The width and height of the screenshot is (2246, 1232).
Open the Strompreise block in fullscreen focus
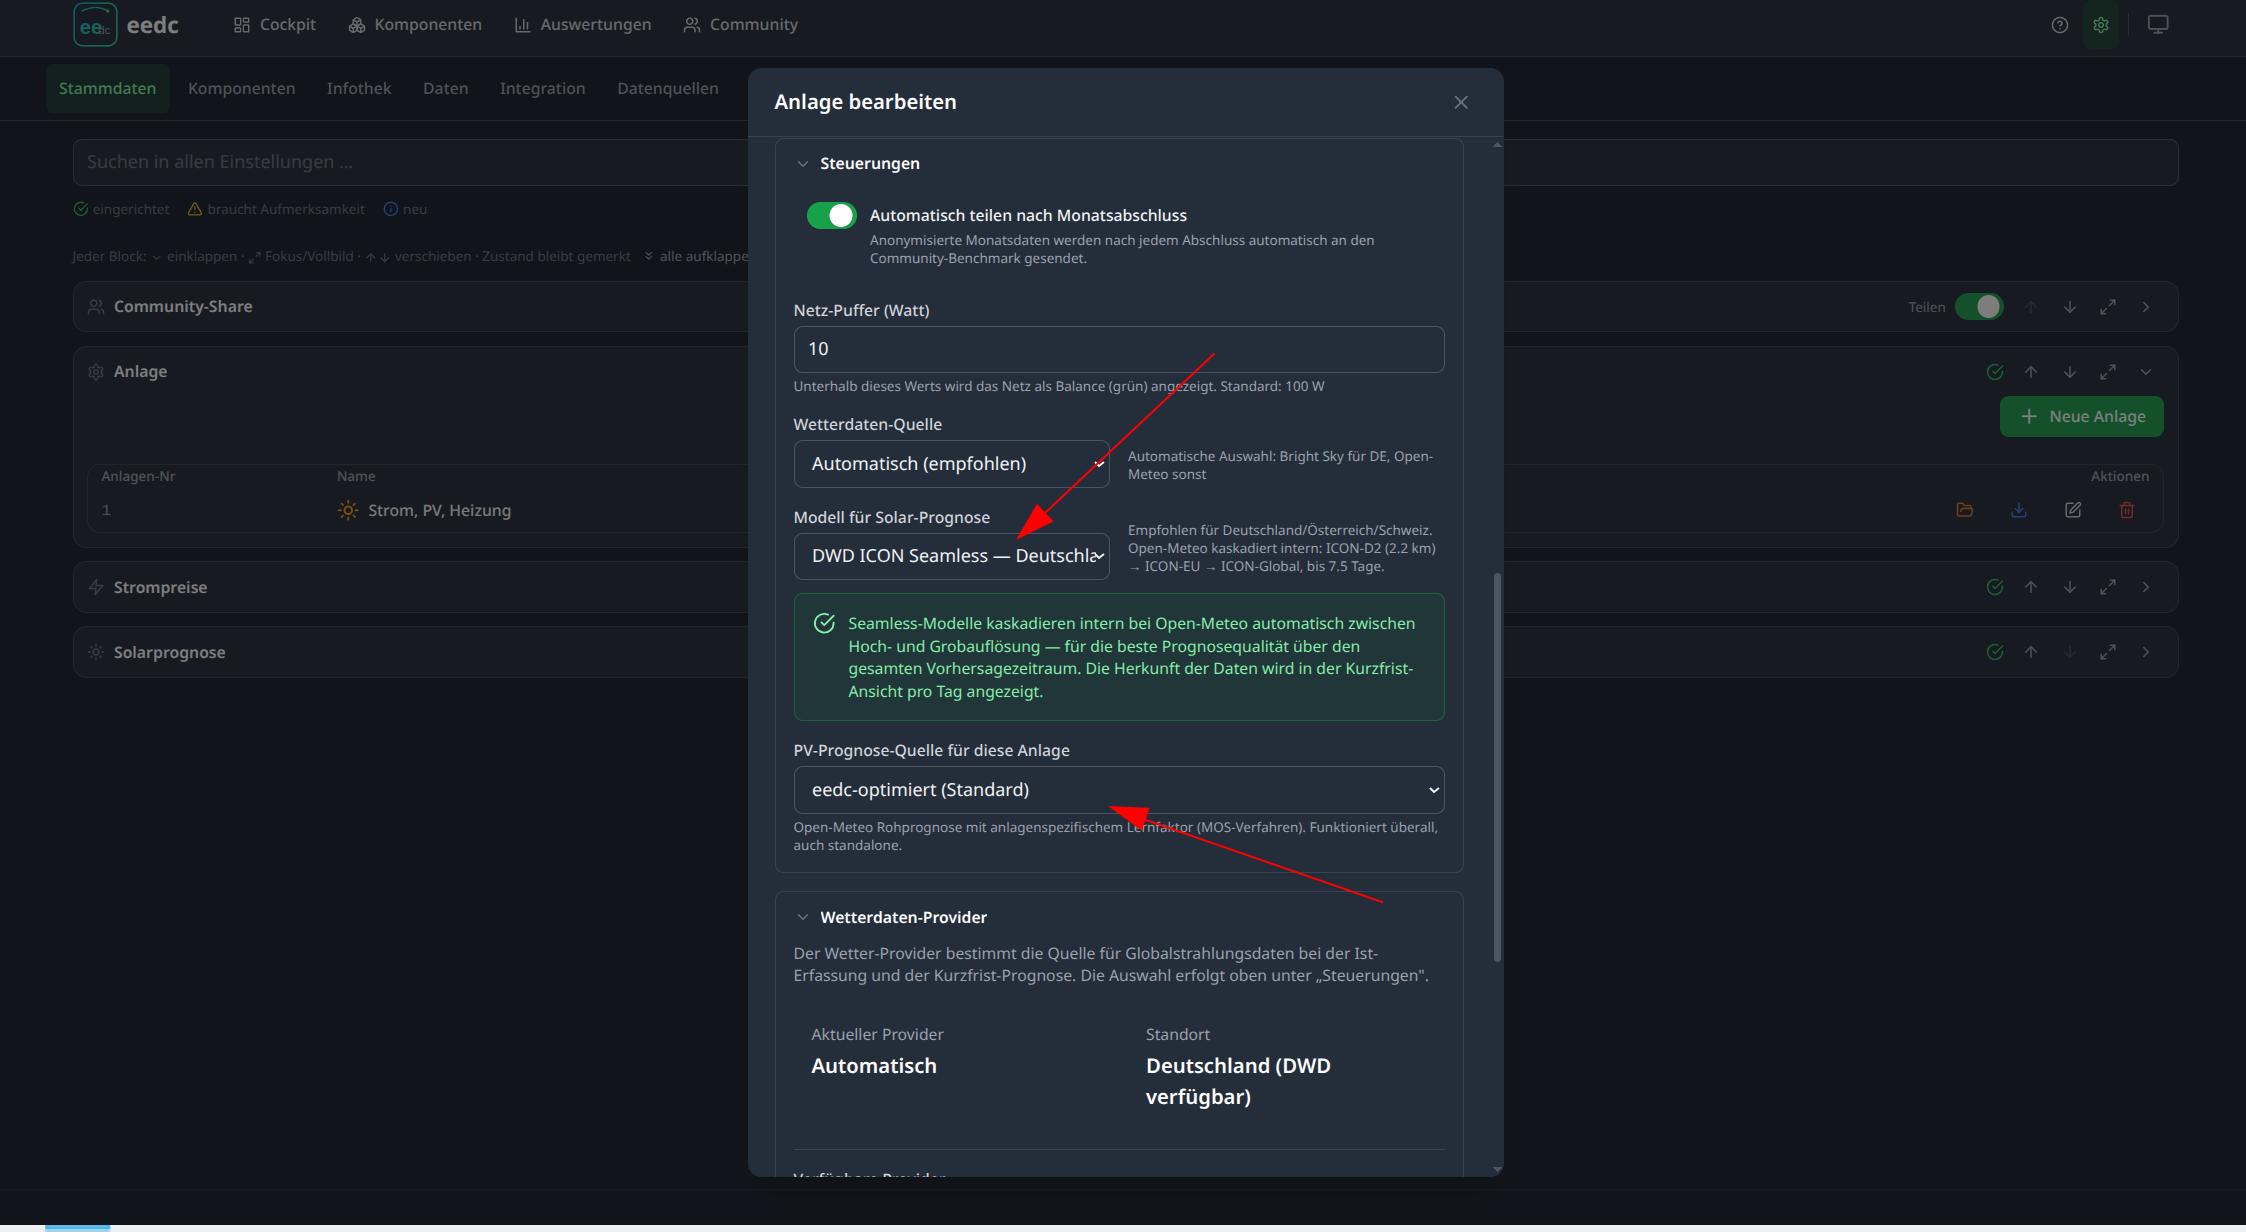[x=2108, y=587]
